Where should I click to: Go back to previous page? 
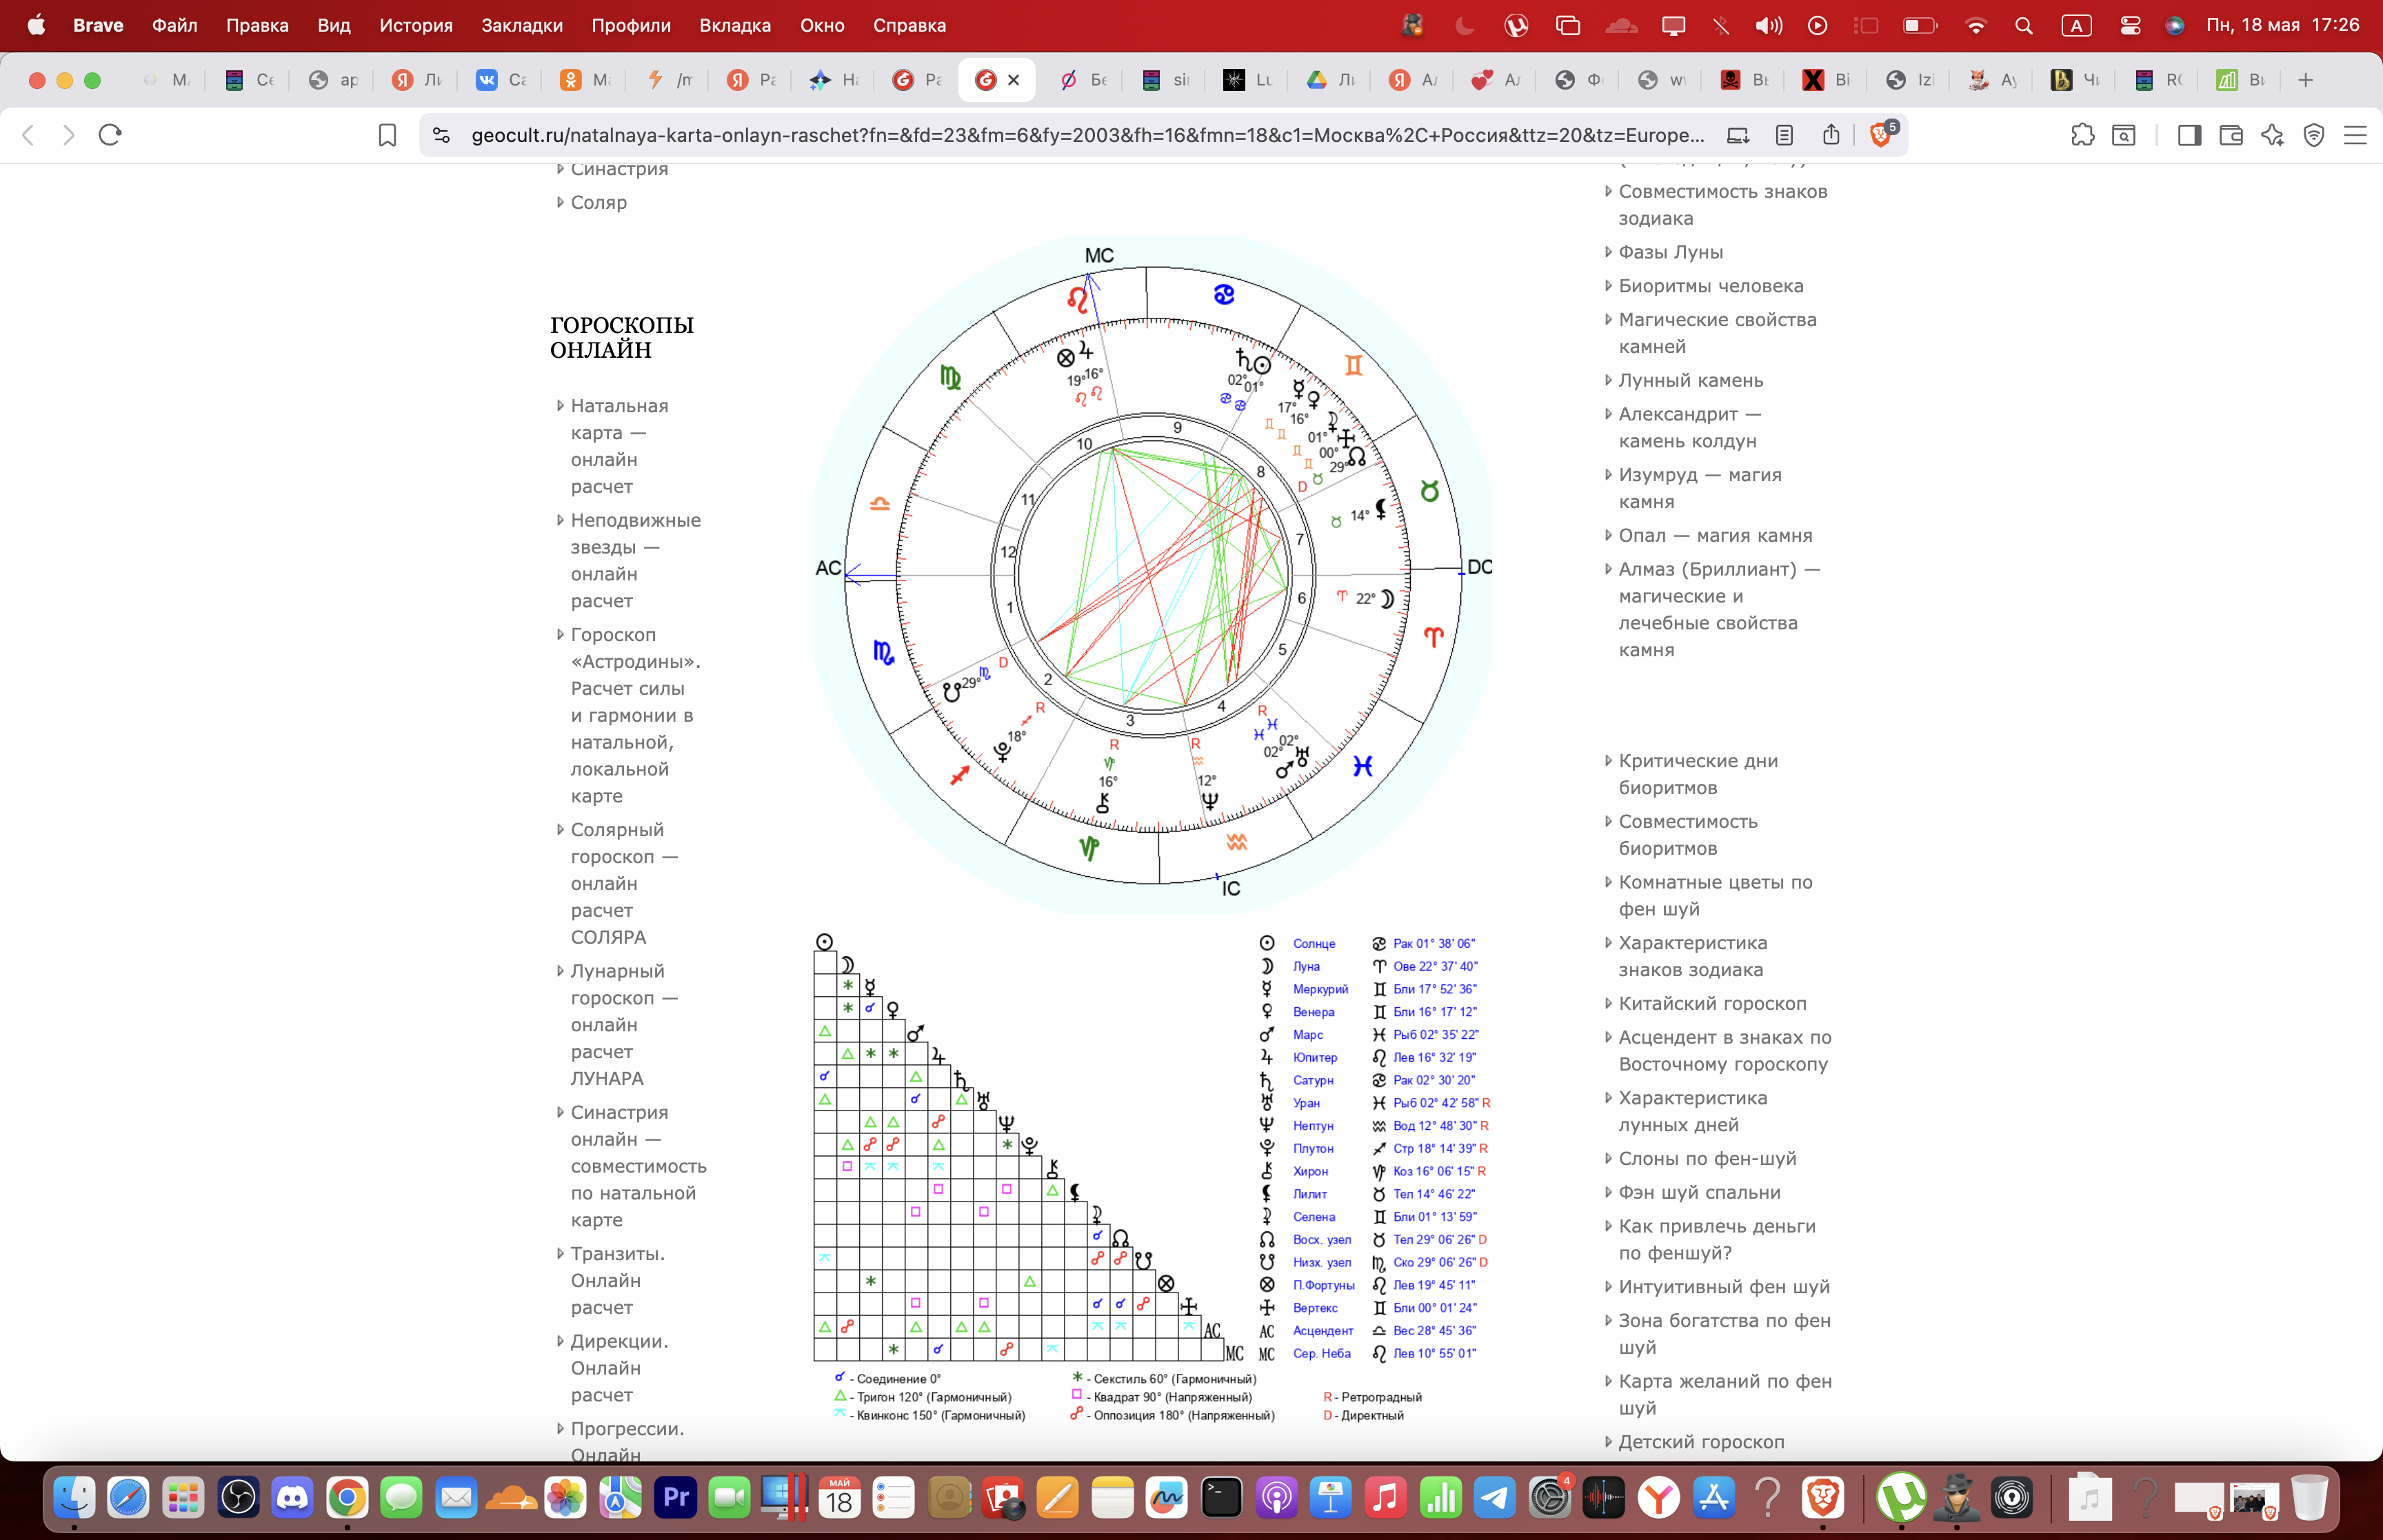pos(28,135)
